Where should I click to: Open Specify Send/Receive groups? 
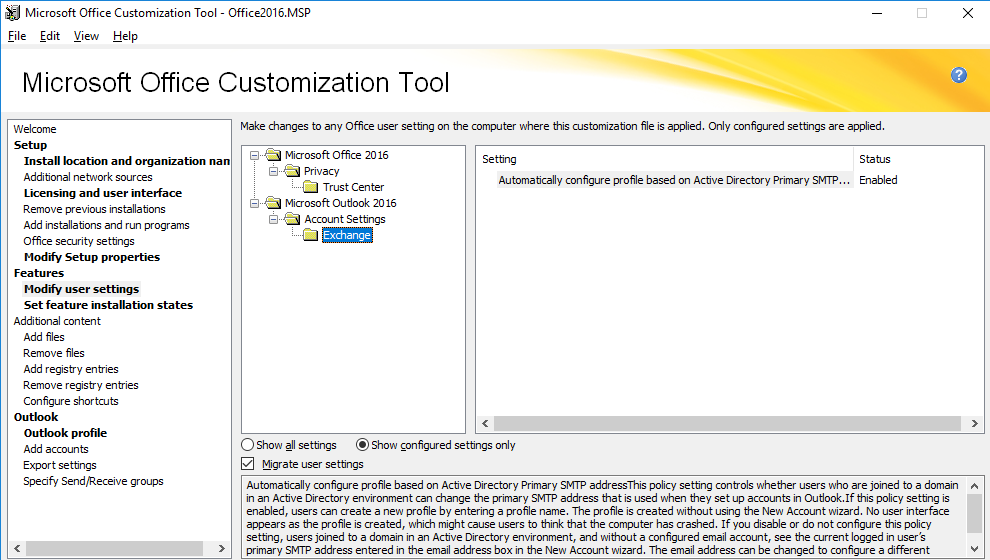(x=93, y=481)
